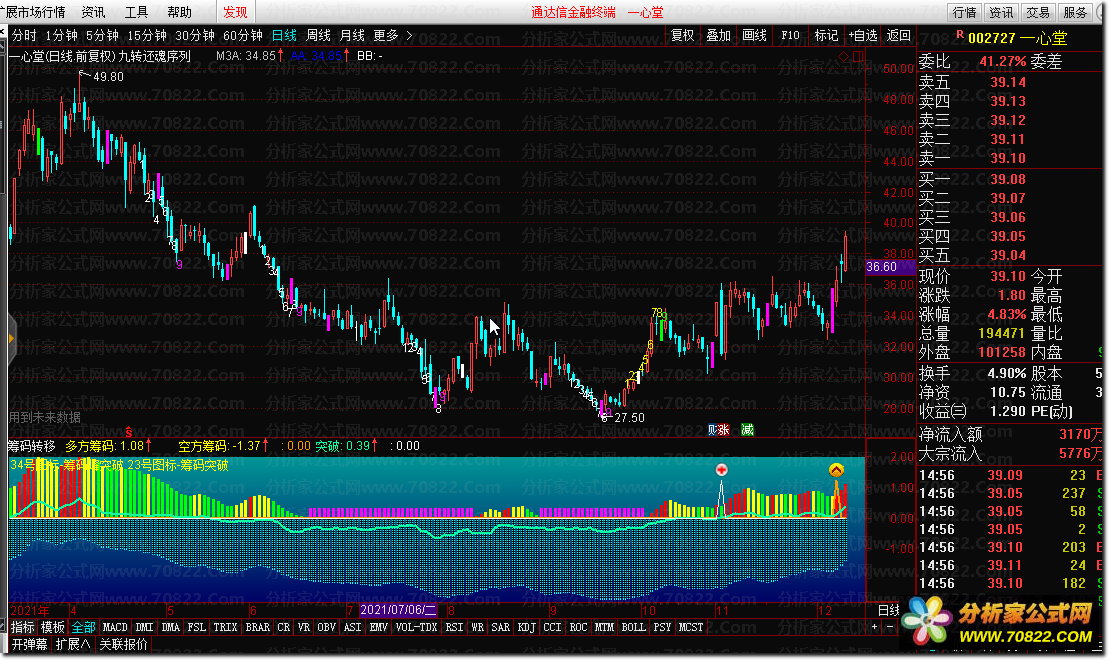Click the split-window square icon above the price chart
1111x661 pixels.
(x=857, y=56)
